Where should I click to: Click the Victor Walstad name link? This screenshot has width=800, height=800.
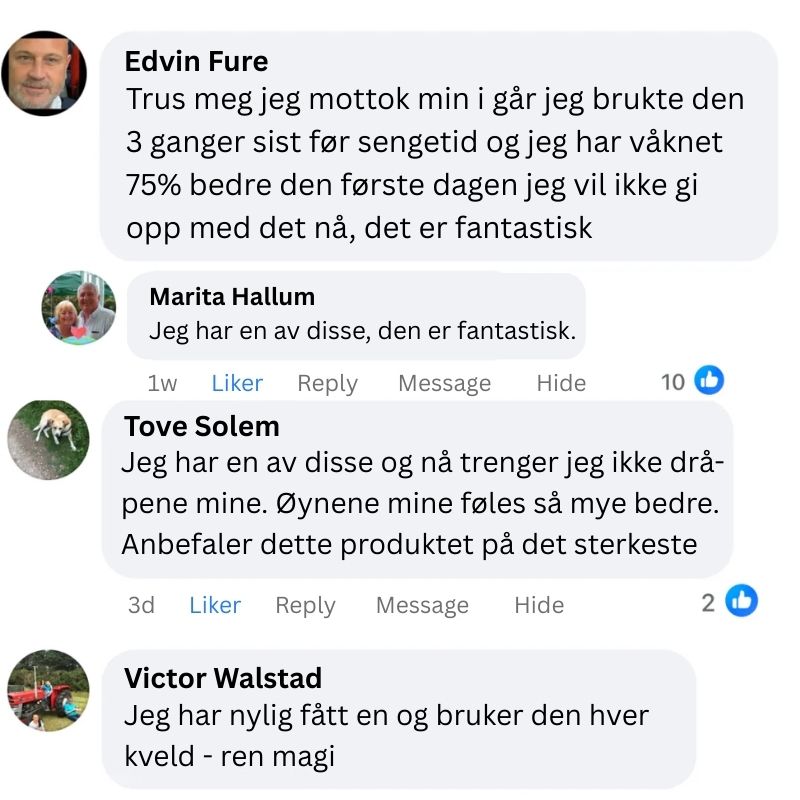pos(223,678)
